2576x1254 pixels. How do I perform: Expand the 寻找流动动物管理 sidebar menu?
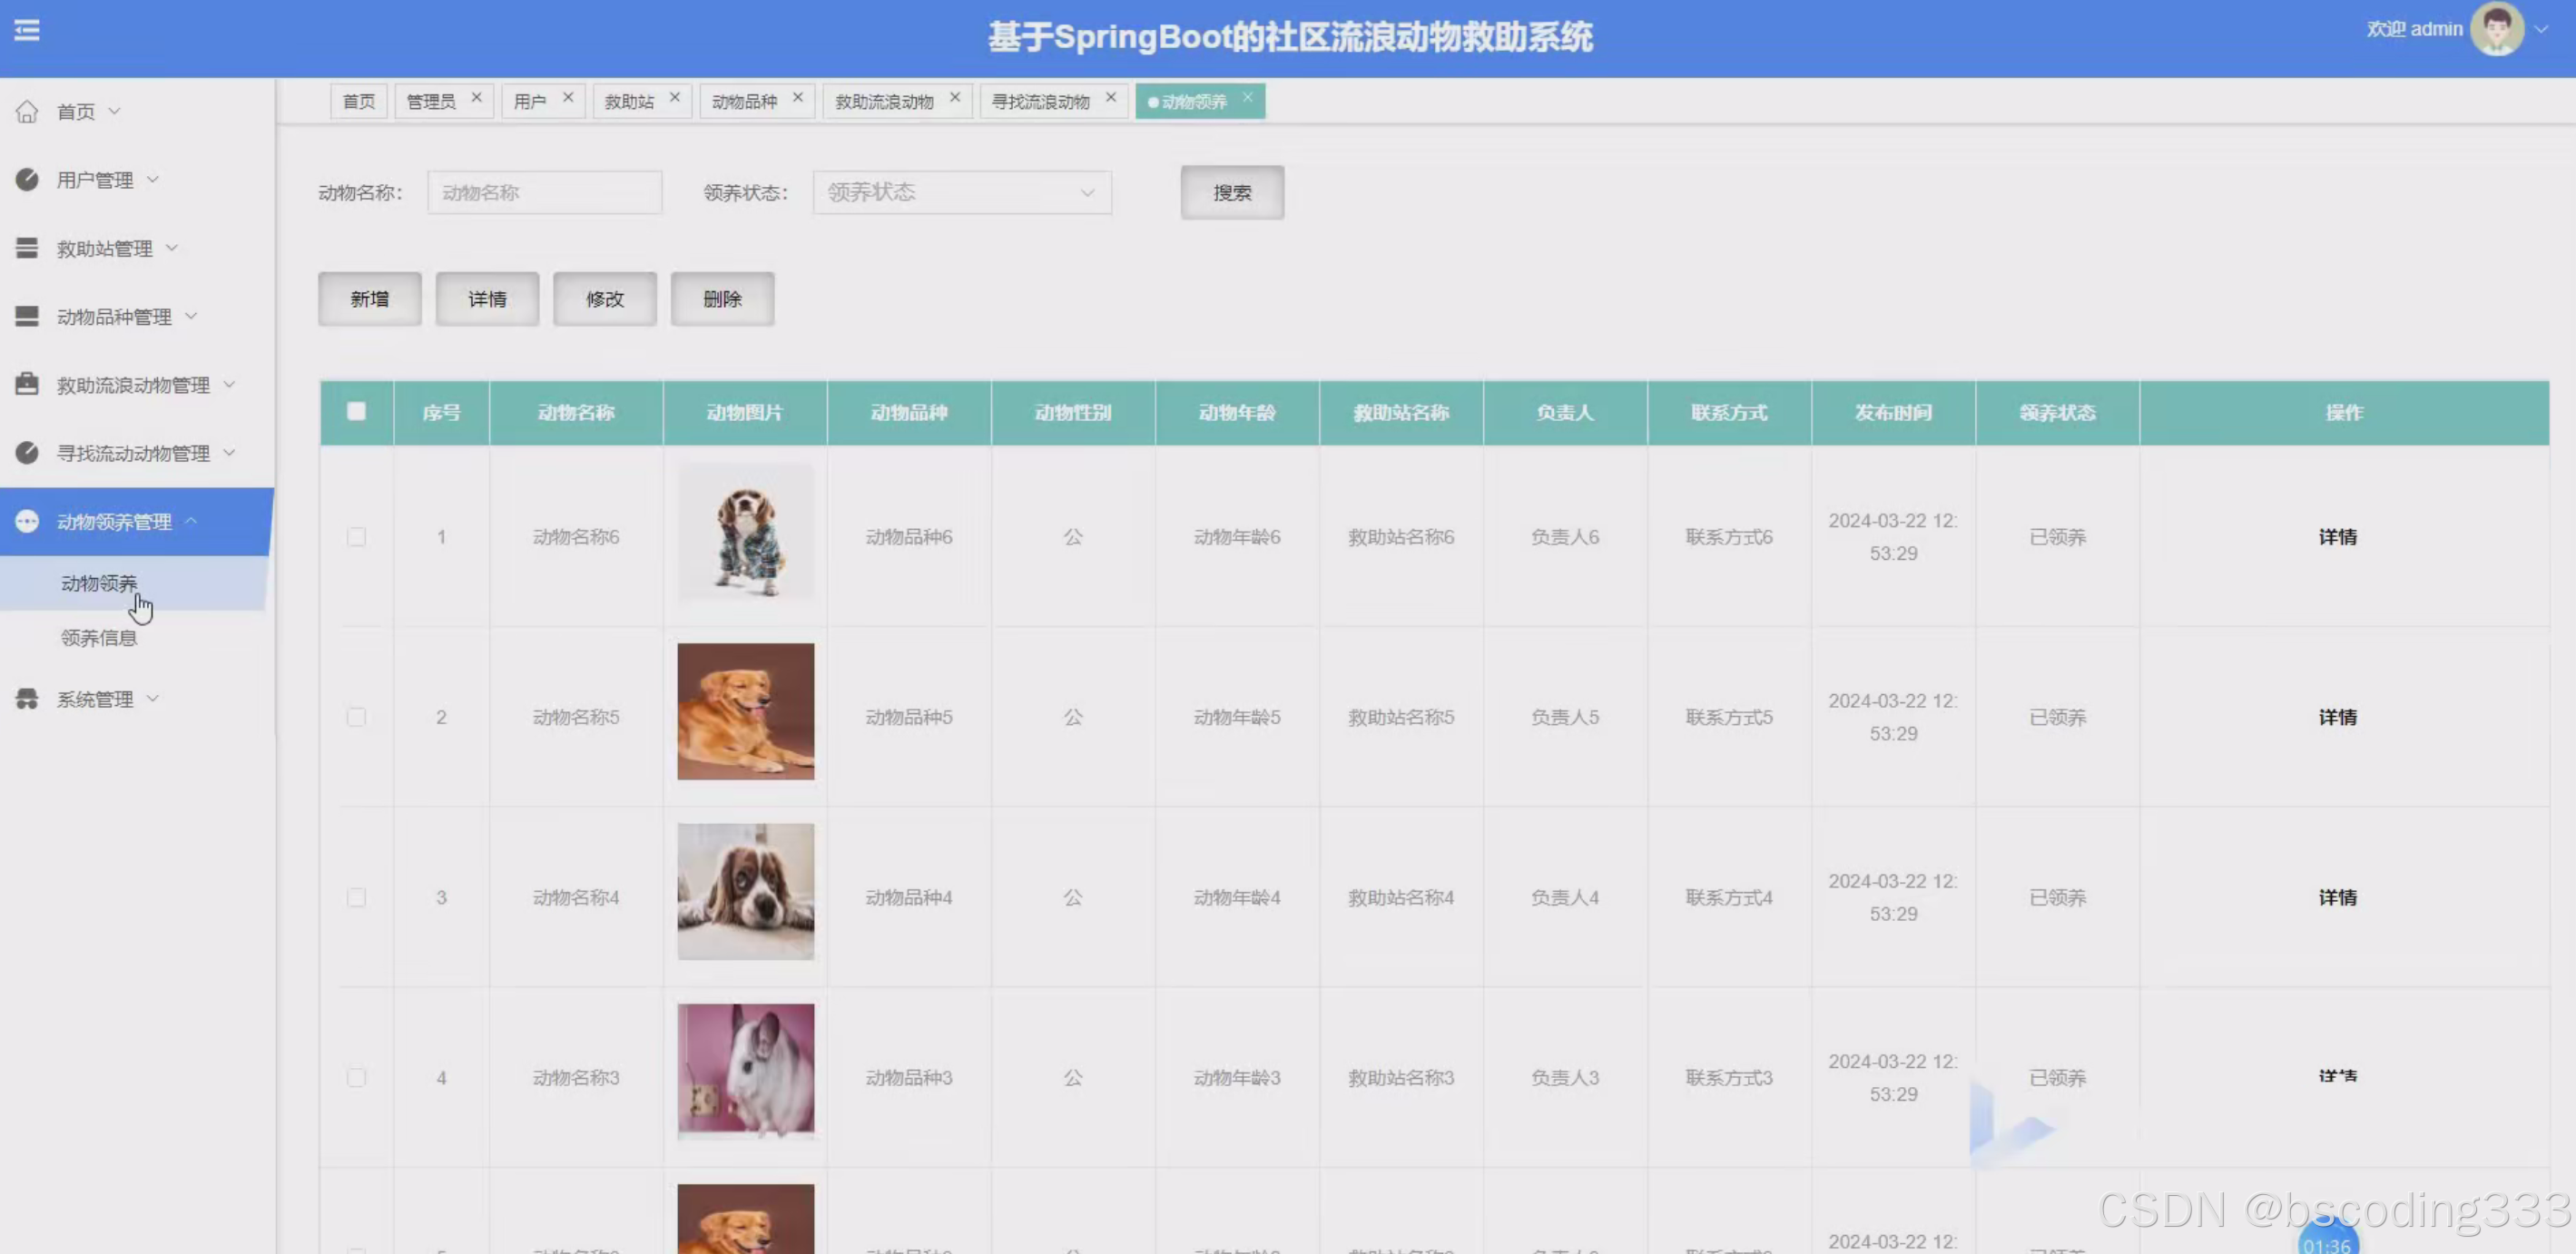click(x=133, y=453)
